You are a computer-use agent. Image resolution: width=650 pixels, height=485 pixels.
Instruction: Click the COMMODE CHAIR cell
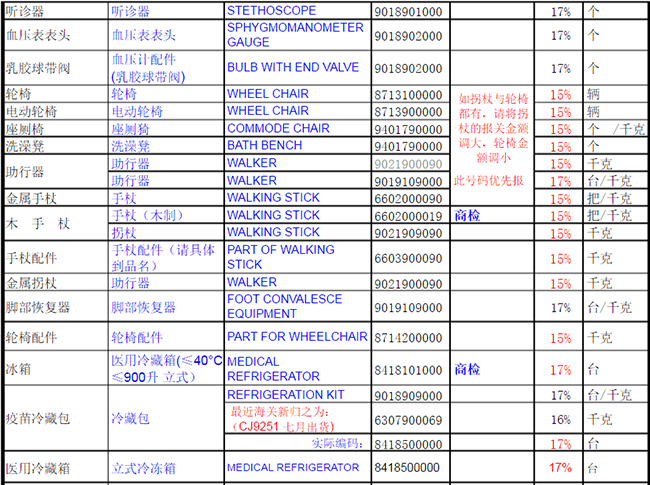point(277,129)
